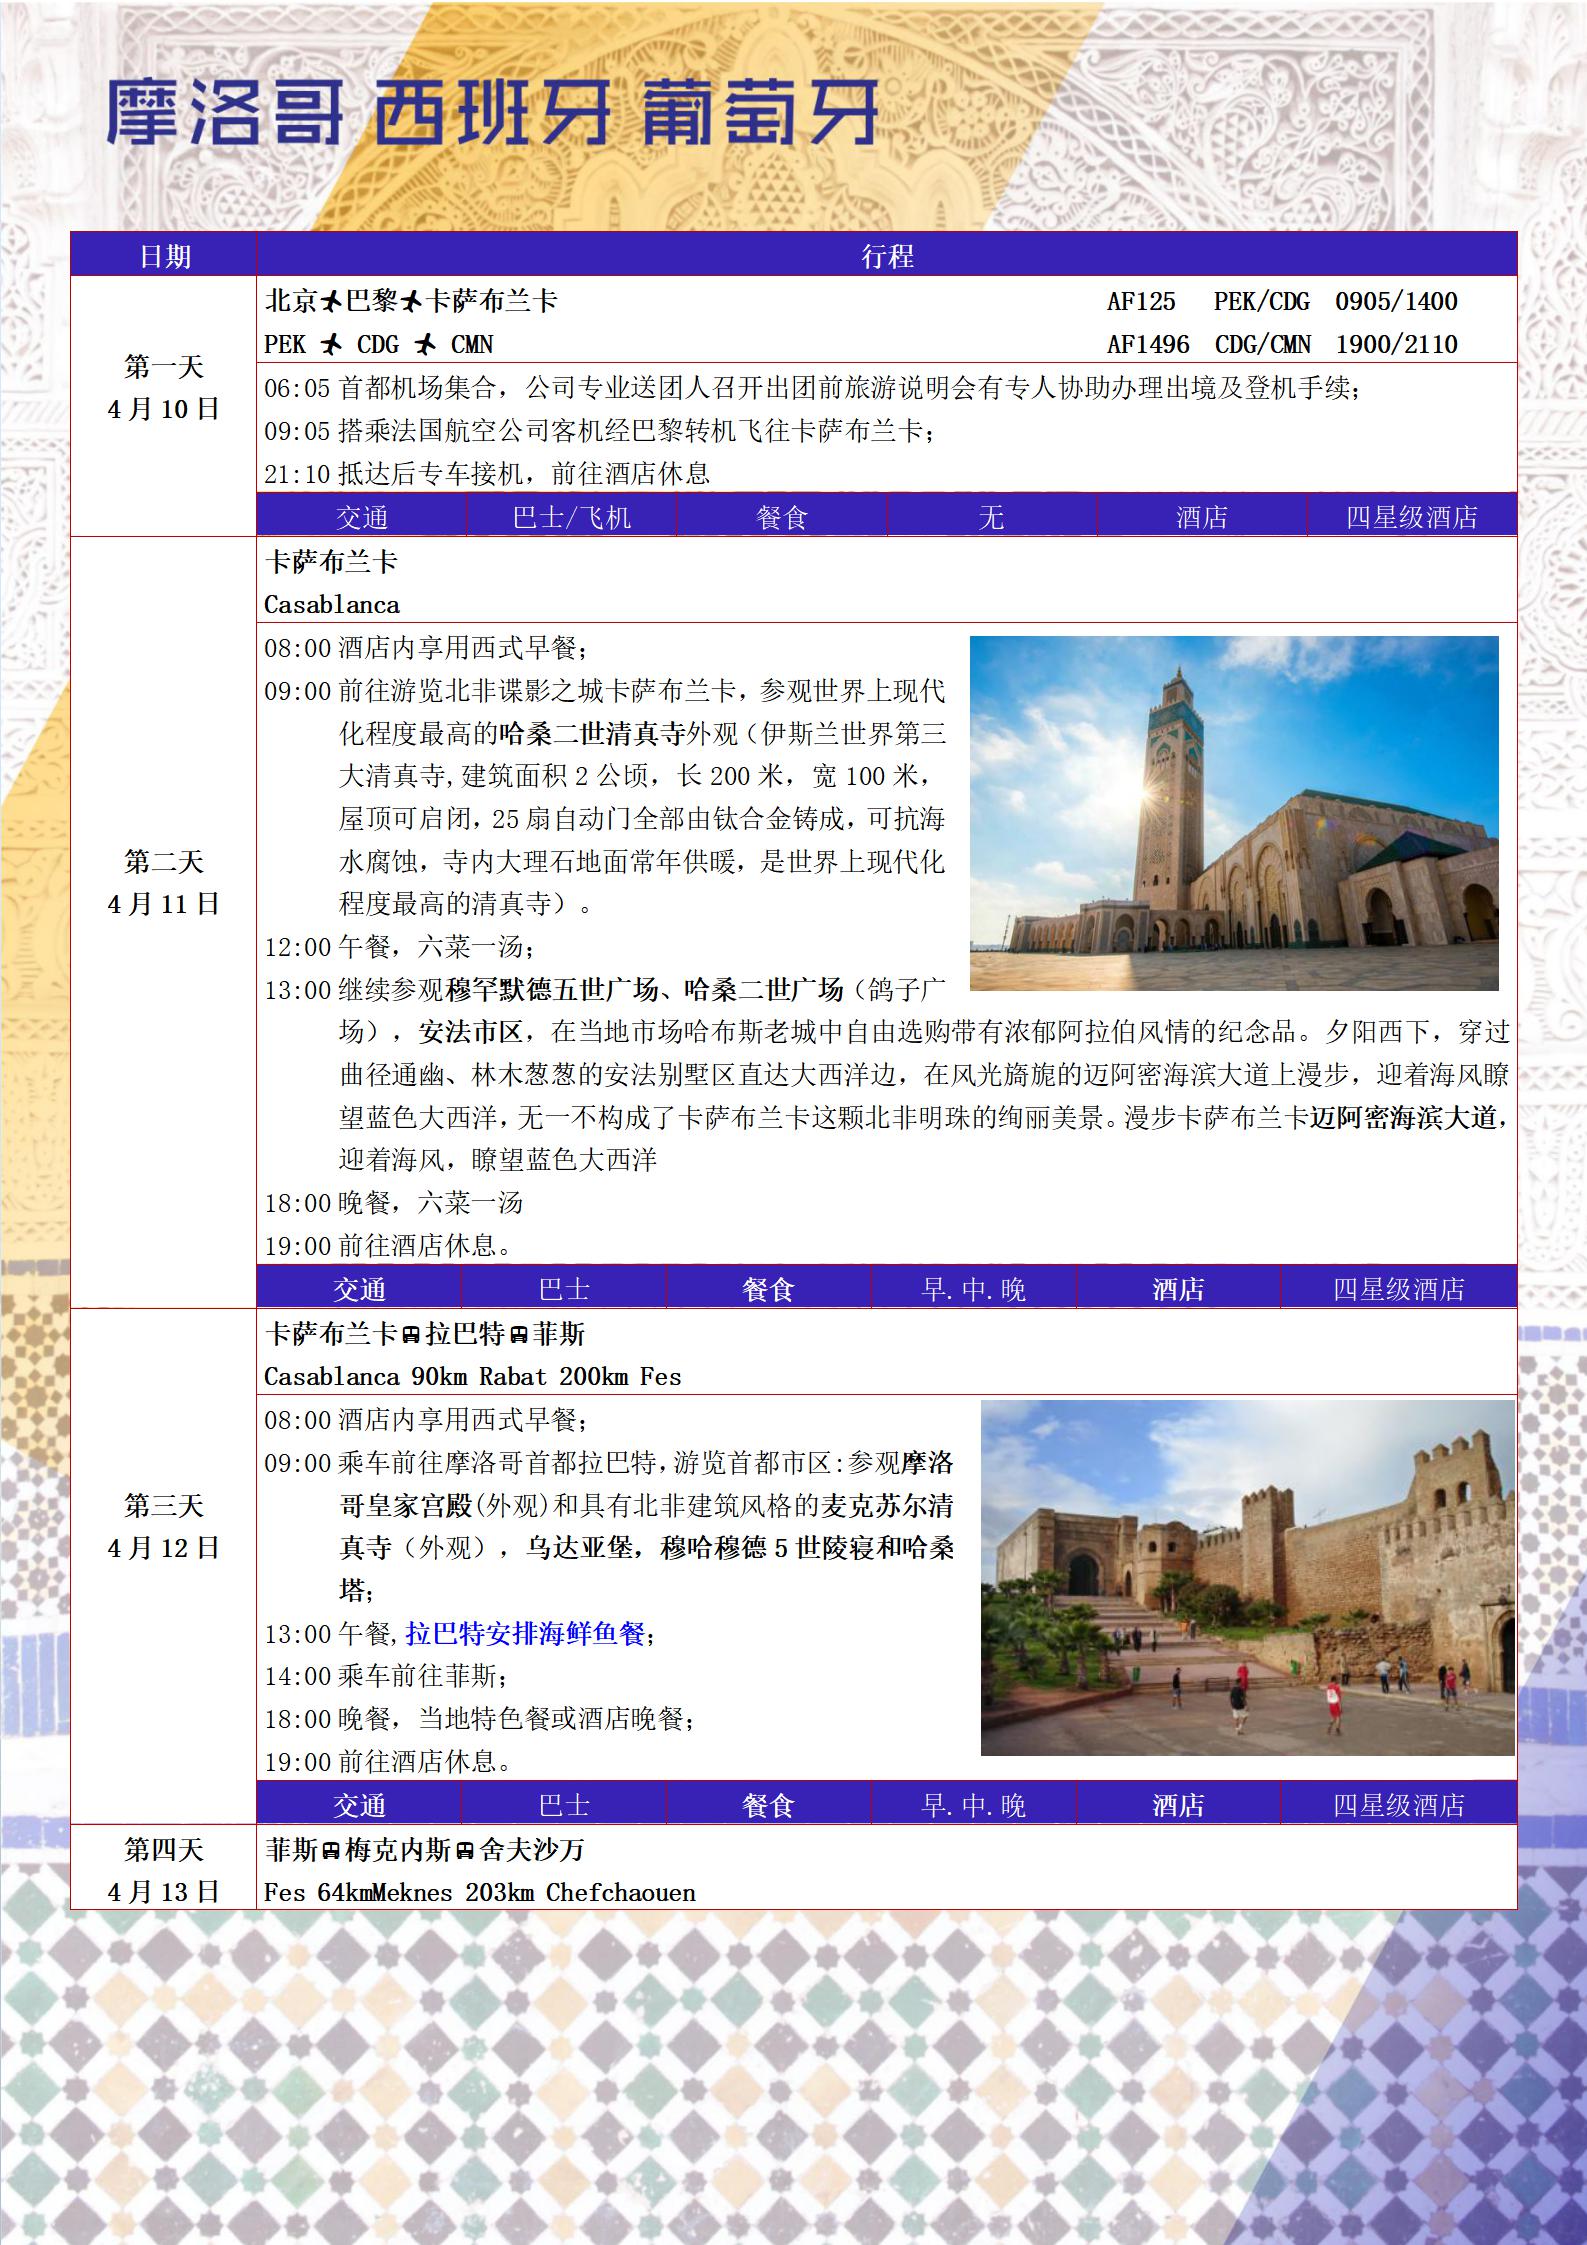1587x2245 pixels.
Task: Click 酒店 label in the 4月11日 row
Action: (1178, 1289)
